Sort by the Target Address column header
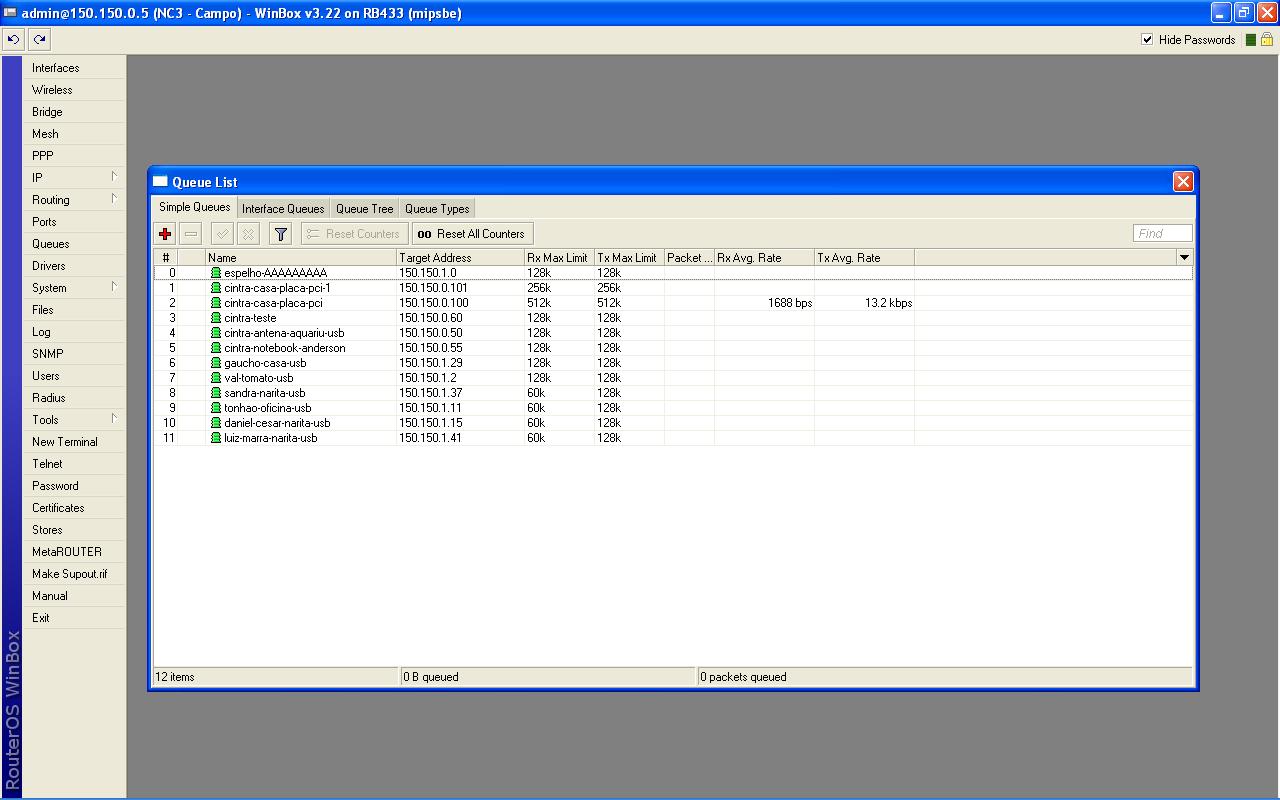 (x=460, y=258)
